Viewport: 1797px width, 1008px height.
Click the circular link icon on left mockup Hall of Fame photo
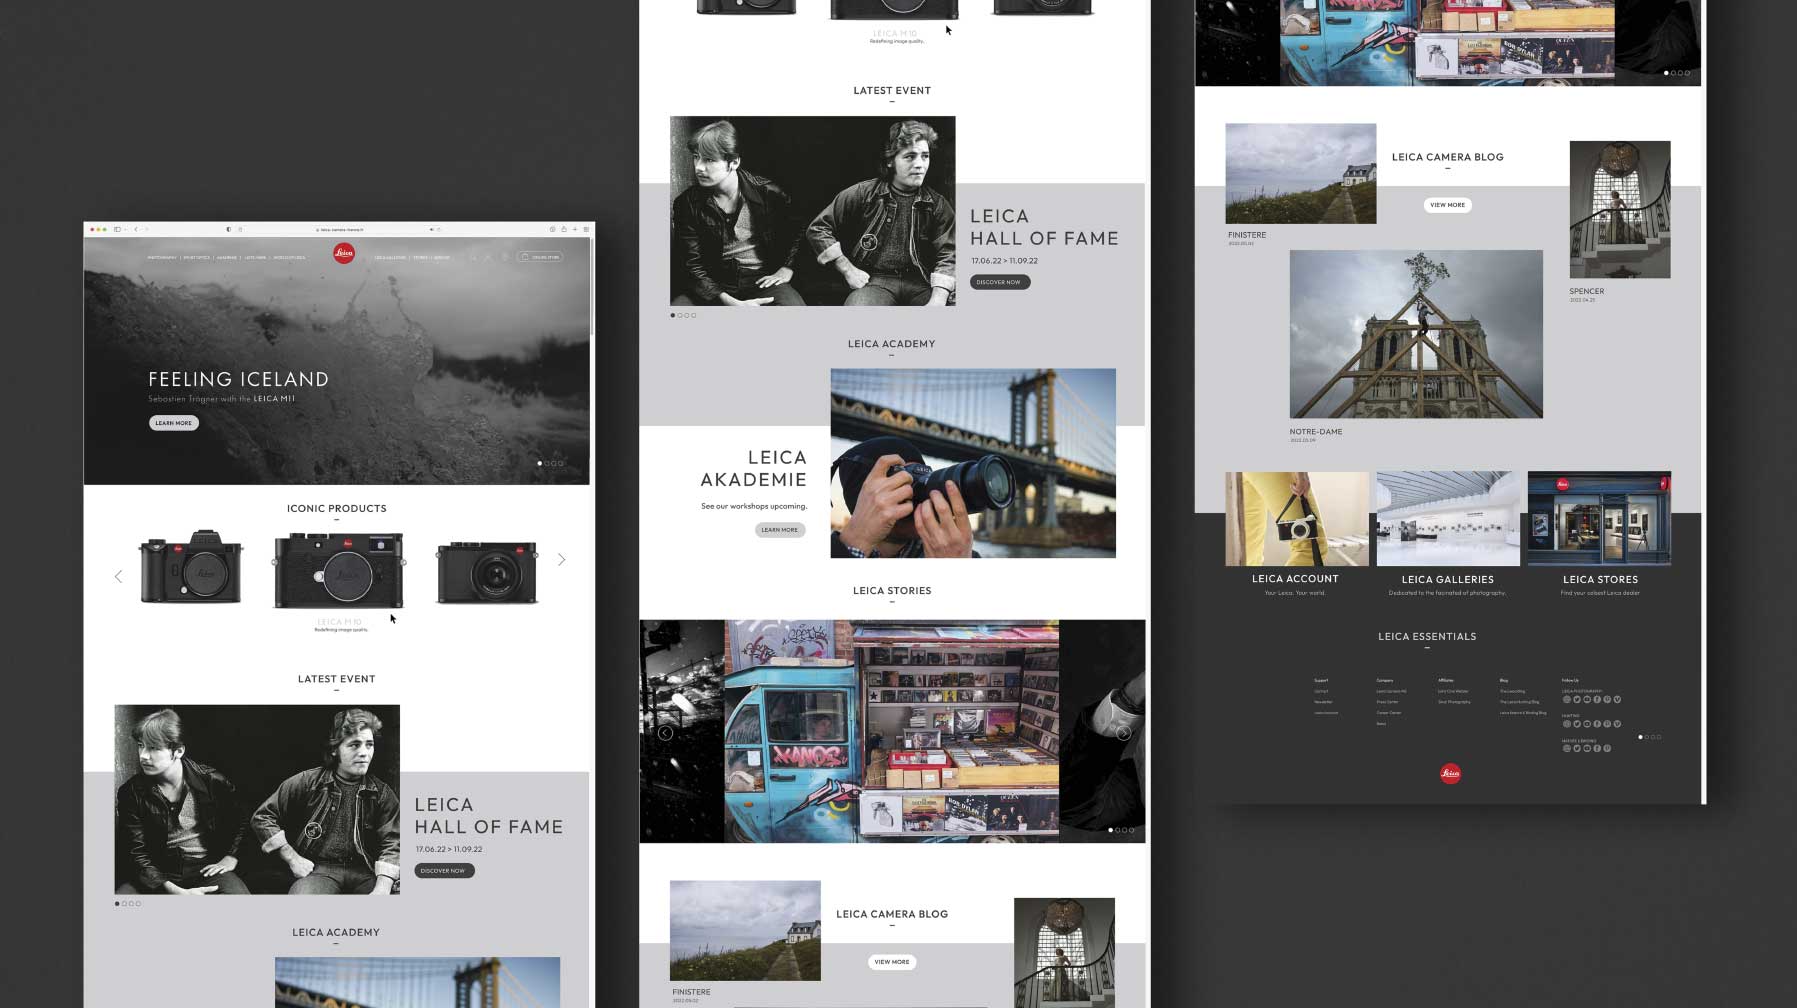pyautogui.click(x=313, y=830)
